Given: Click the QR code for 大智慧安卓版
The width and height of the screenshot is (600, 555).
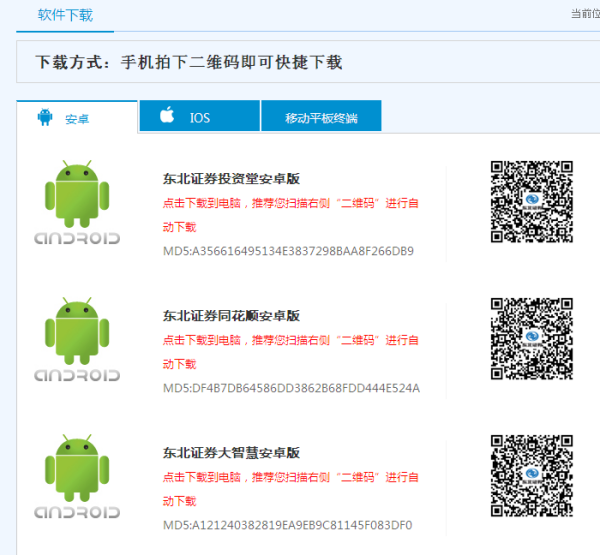Looking at the screenshot, I should click(532, 476).
